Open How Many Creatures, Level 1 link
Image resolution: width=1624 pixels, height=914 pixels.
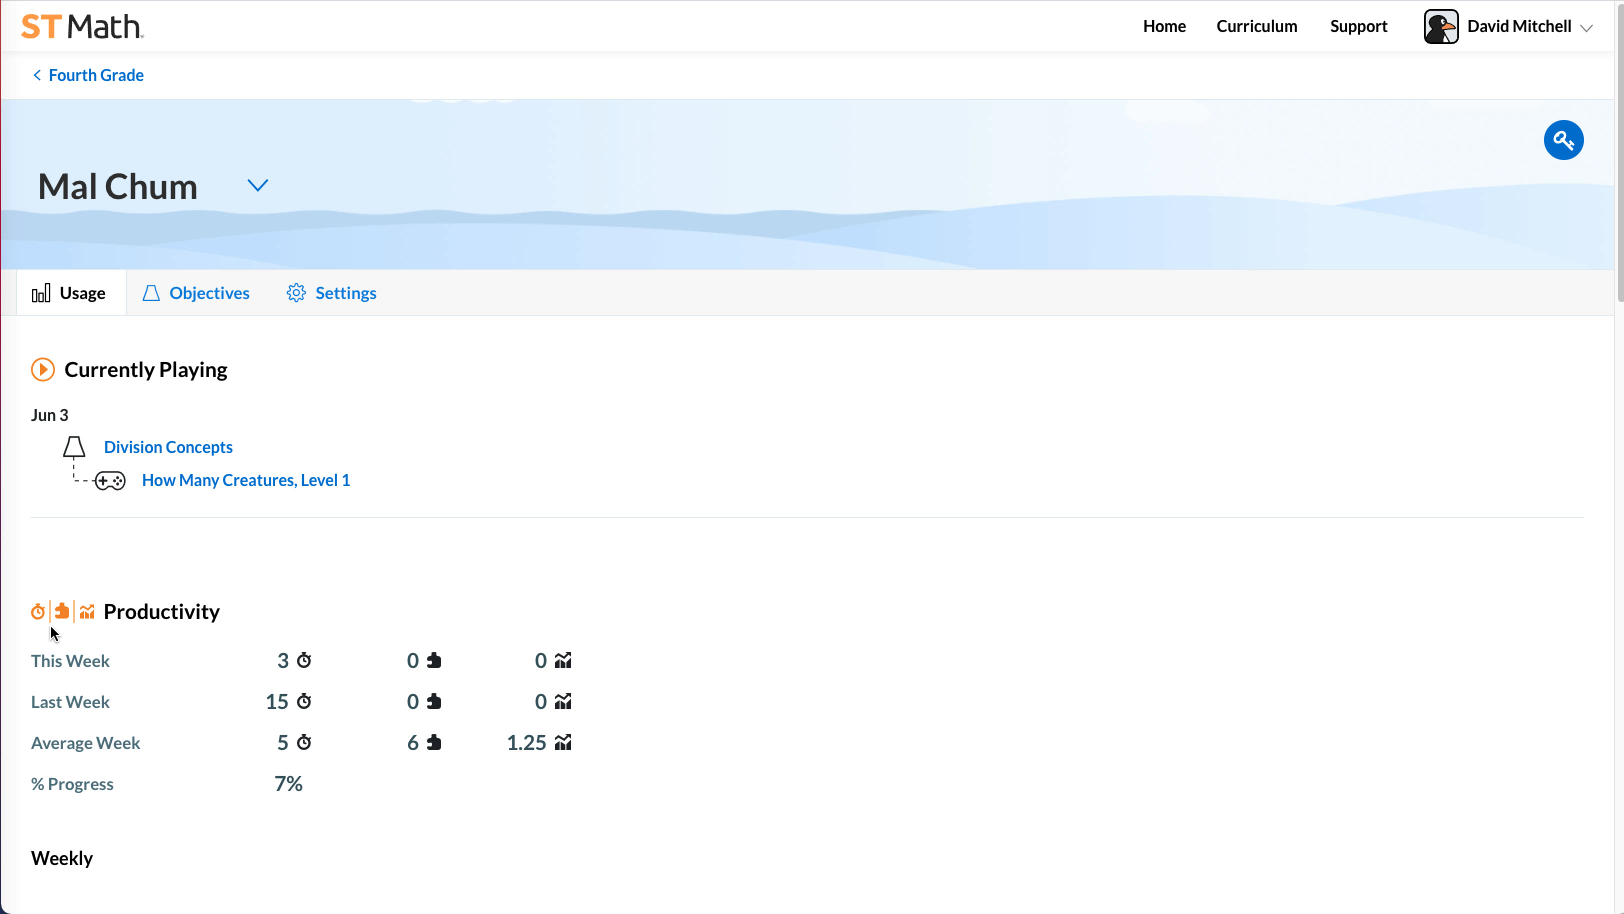point(246,480)
